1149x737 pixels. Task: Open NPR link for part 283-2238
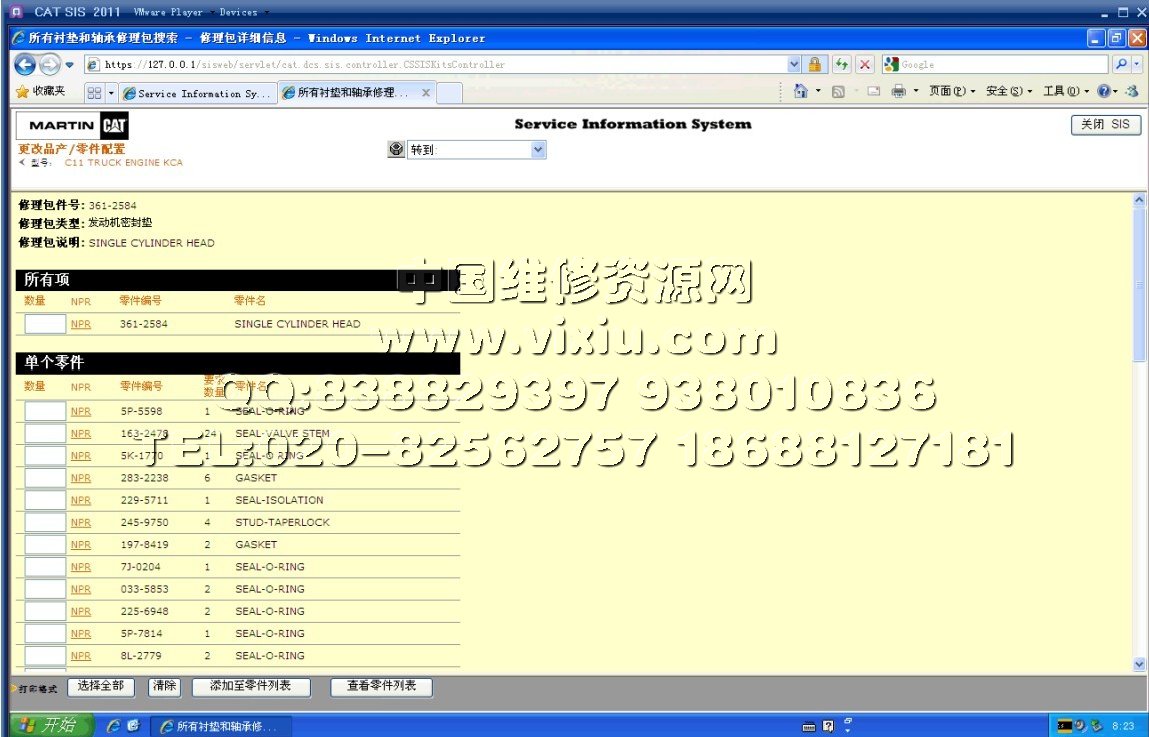click(x=80, y=478)
